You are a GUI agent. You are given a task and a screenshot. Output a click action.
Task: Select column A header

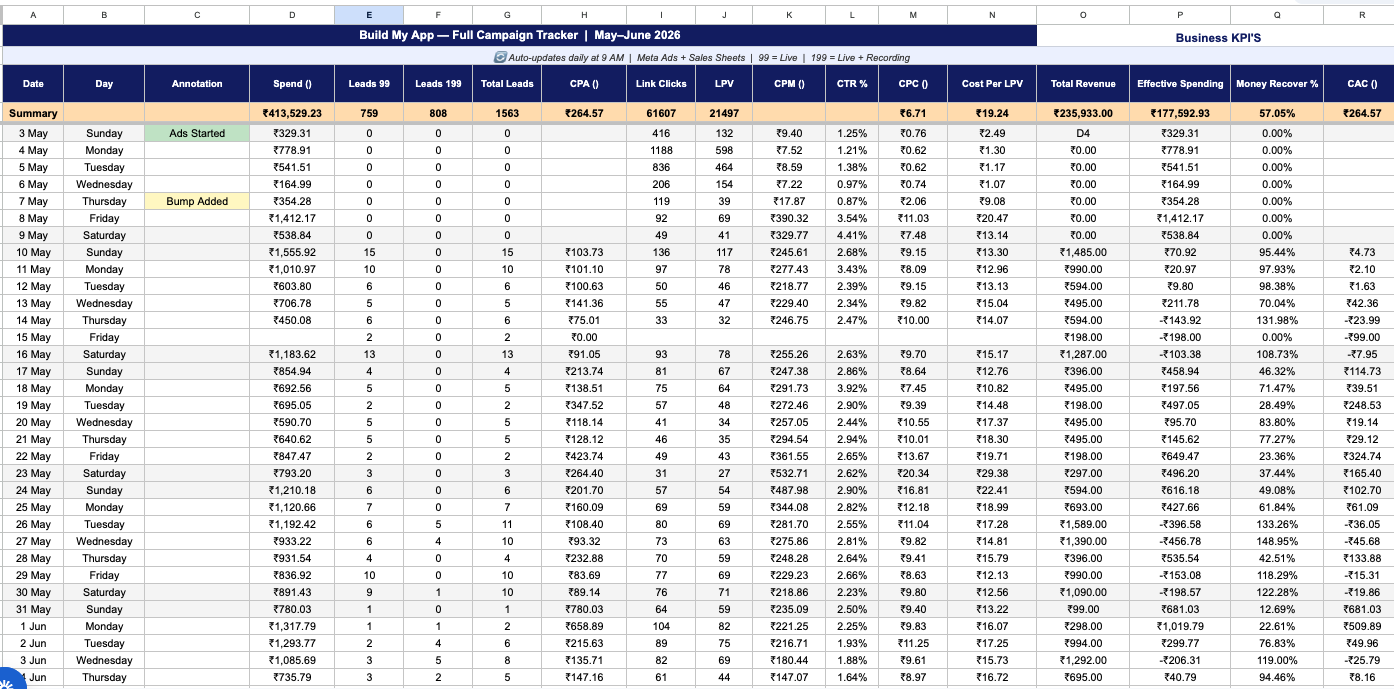pos(34,15)
